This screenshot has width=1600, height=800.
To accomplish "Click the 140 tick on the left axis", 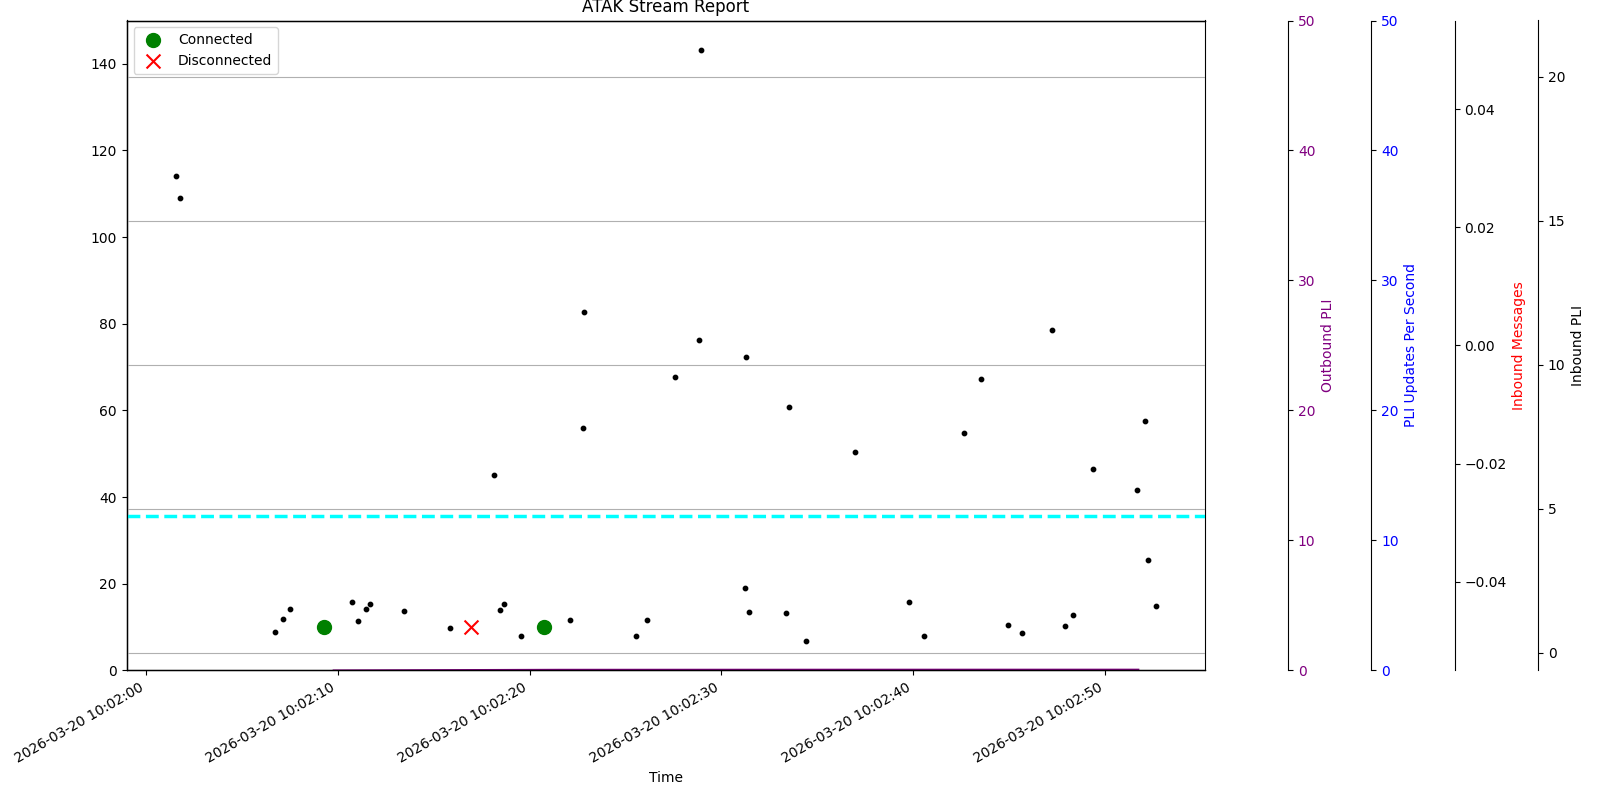I will 103,64.
